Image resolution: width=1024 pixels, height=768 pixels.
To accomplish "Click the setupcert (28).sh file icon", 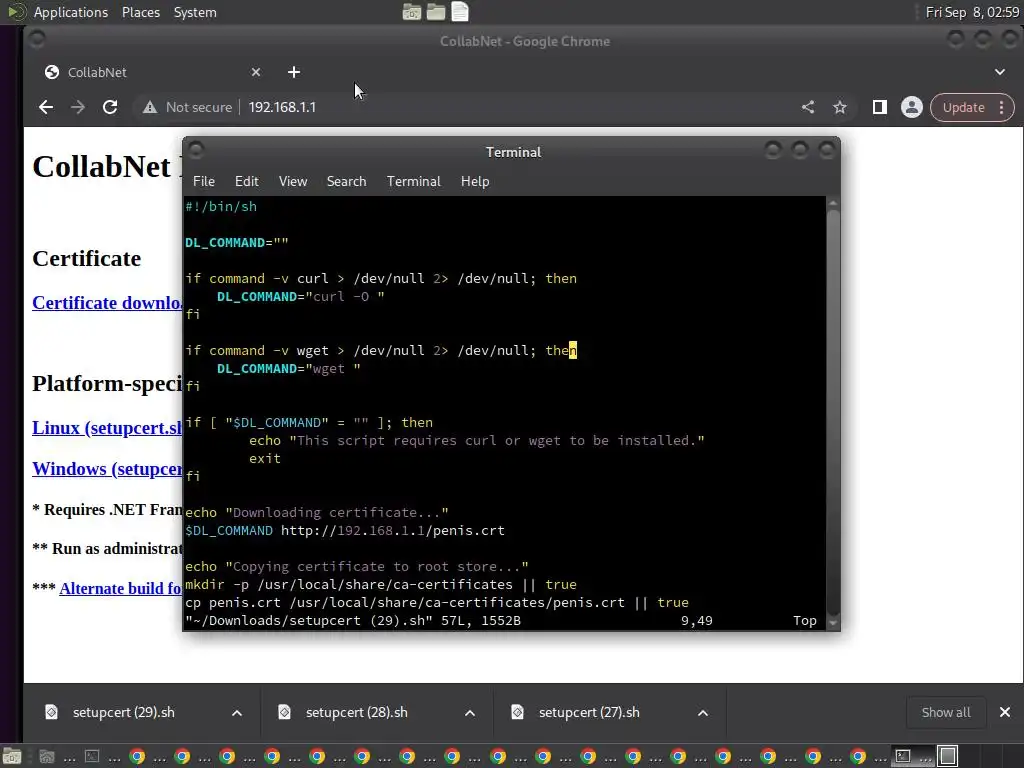I will point(285,712).
